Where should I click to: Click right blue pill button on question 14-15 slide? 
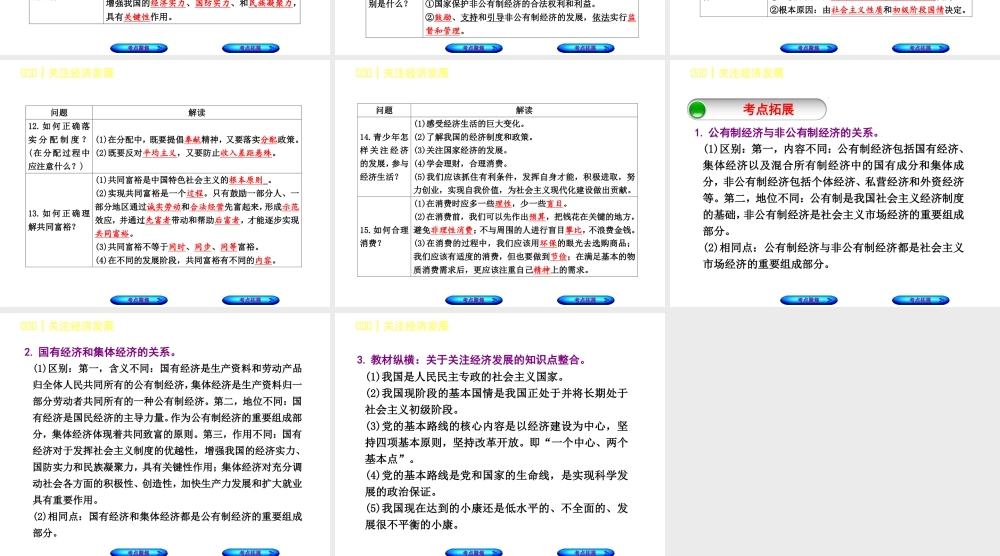(x=585, y=300)
